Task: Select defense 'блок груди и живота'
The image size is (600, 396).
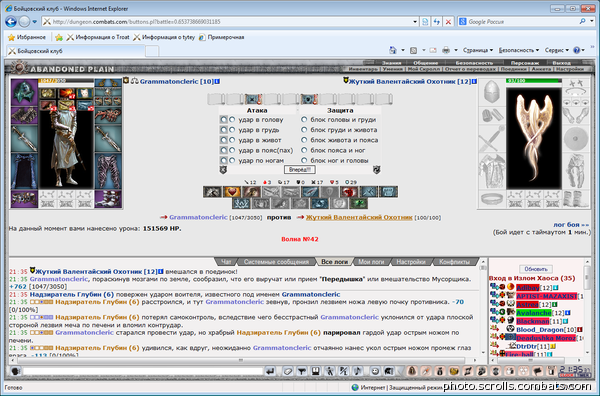Action: [x=304, y=130]
